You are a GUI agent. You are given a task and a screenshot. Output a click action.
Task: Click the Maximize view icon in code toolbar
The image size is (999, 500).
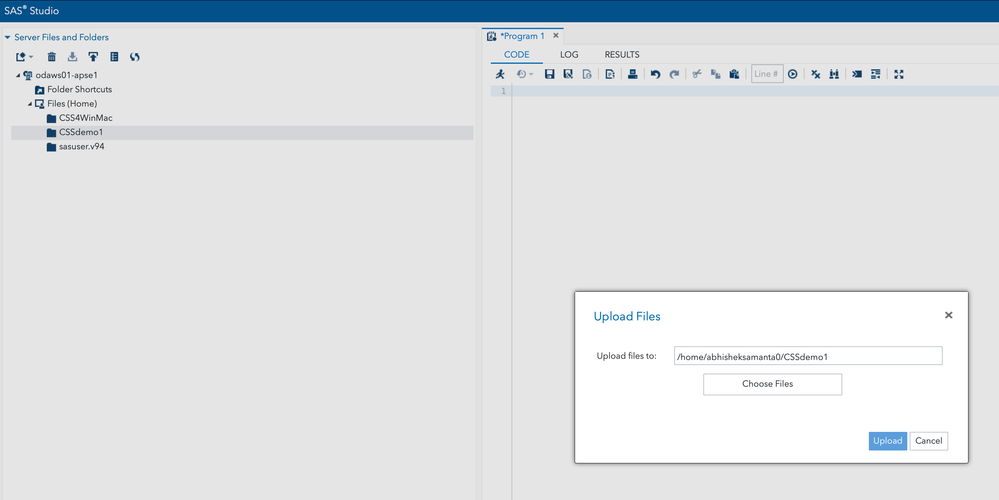pyautogui.click(x=898, y=74)
